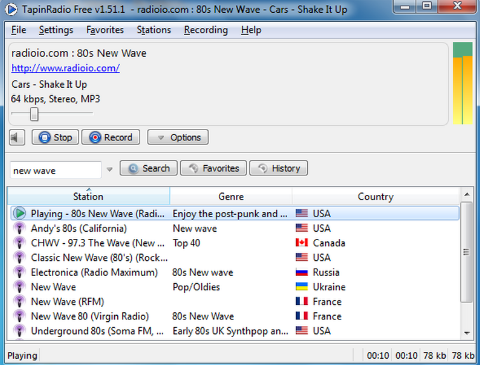The height and width of the screenshot is (365, 480).
Task: Click the 'Pop/Oldies' genre cell
Action: pos(196,287)
